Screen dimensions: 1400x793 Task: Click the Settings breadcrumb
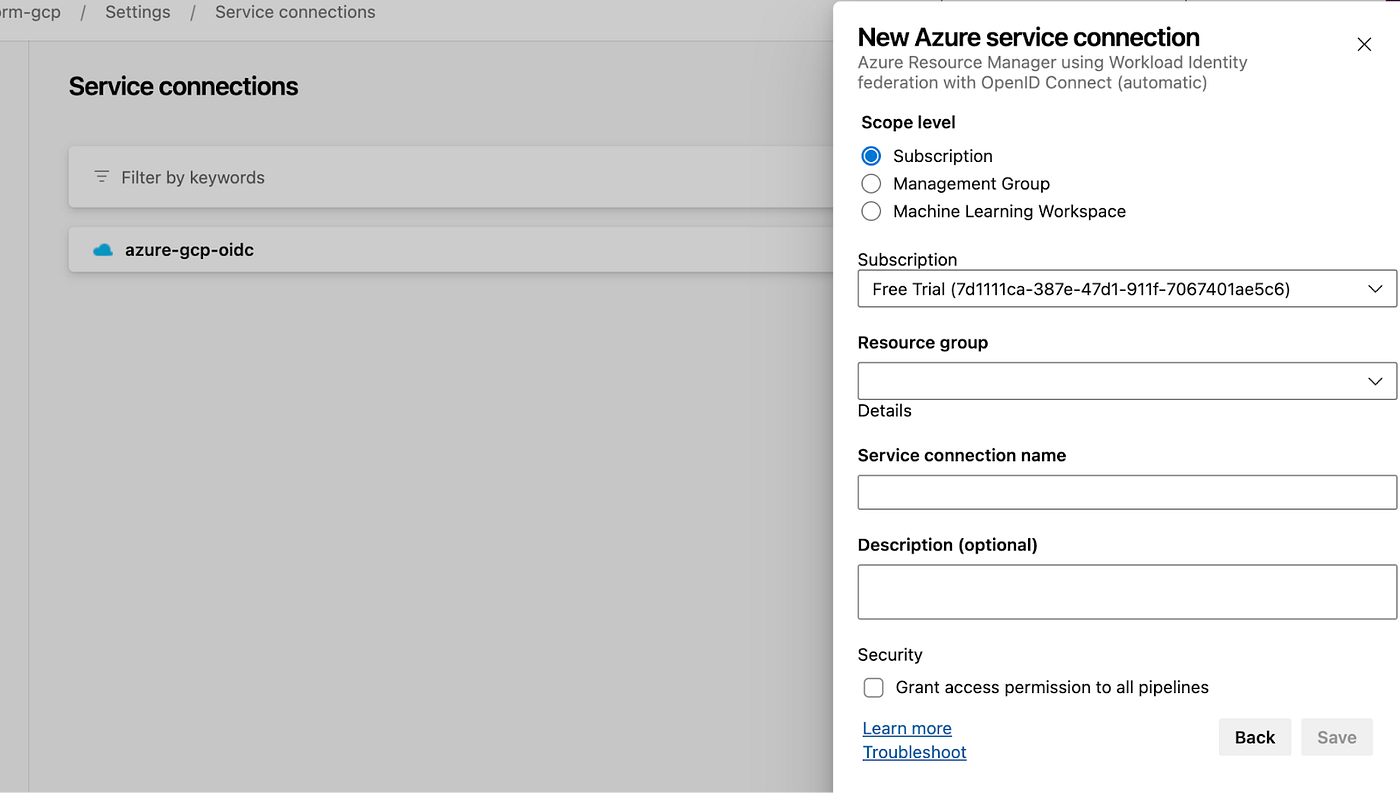coord(138,12)
